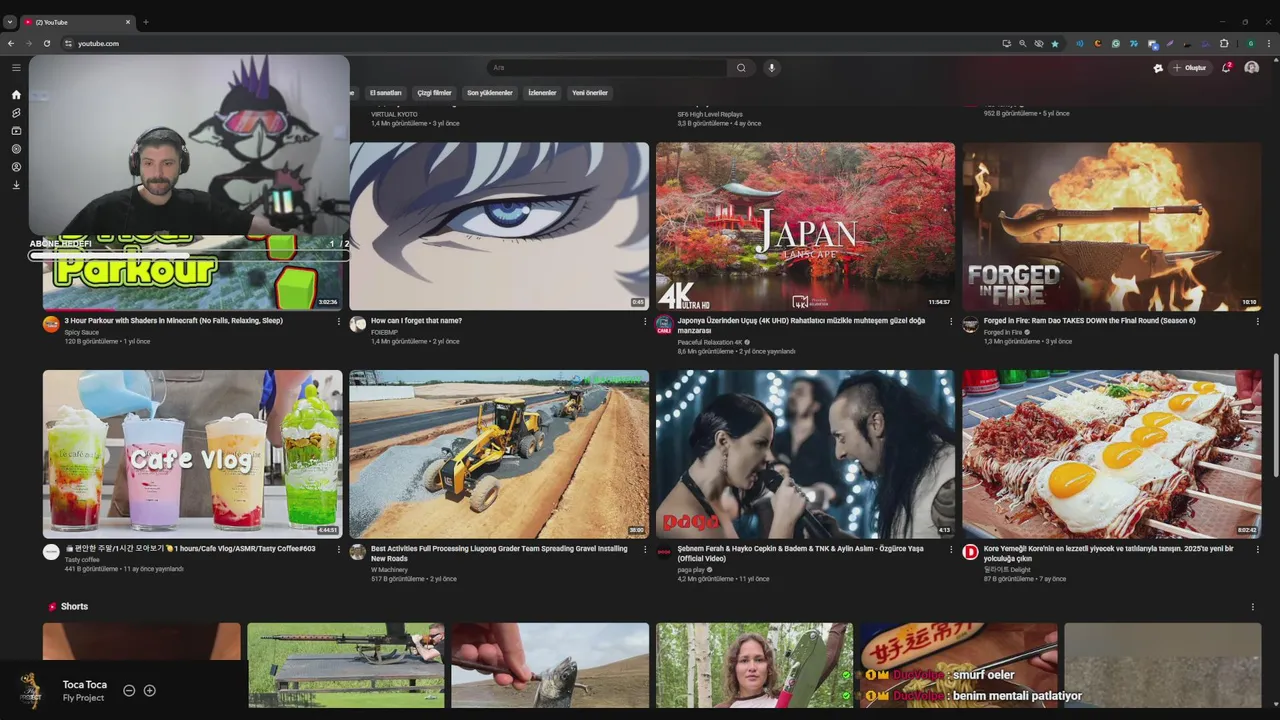Viewport: 1280px width, 720px height.
Task: Open 'Forged in Fire: Ram Dao' video title
Action: tap(1090, 321)
